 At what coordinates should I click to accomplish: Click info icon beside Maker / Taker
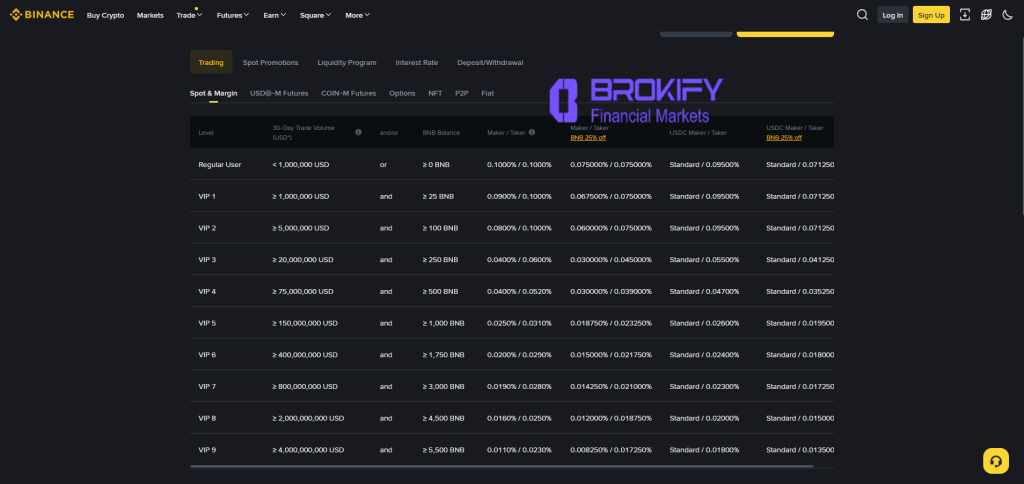tap(532, 132)
